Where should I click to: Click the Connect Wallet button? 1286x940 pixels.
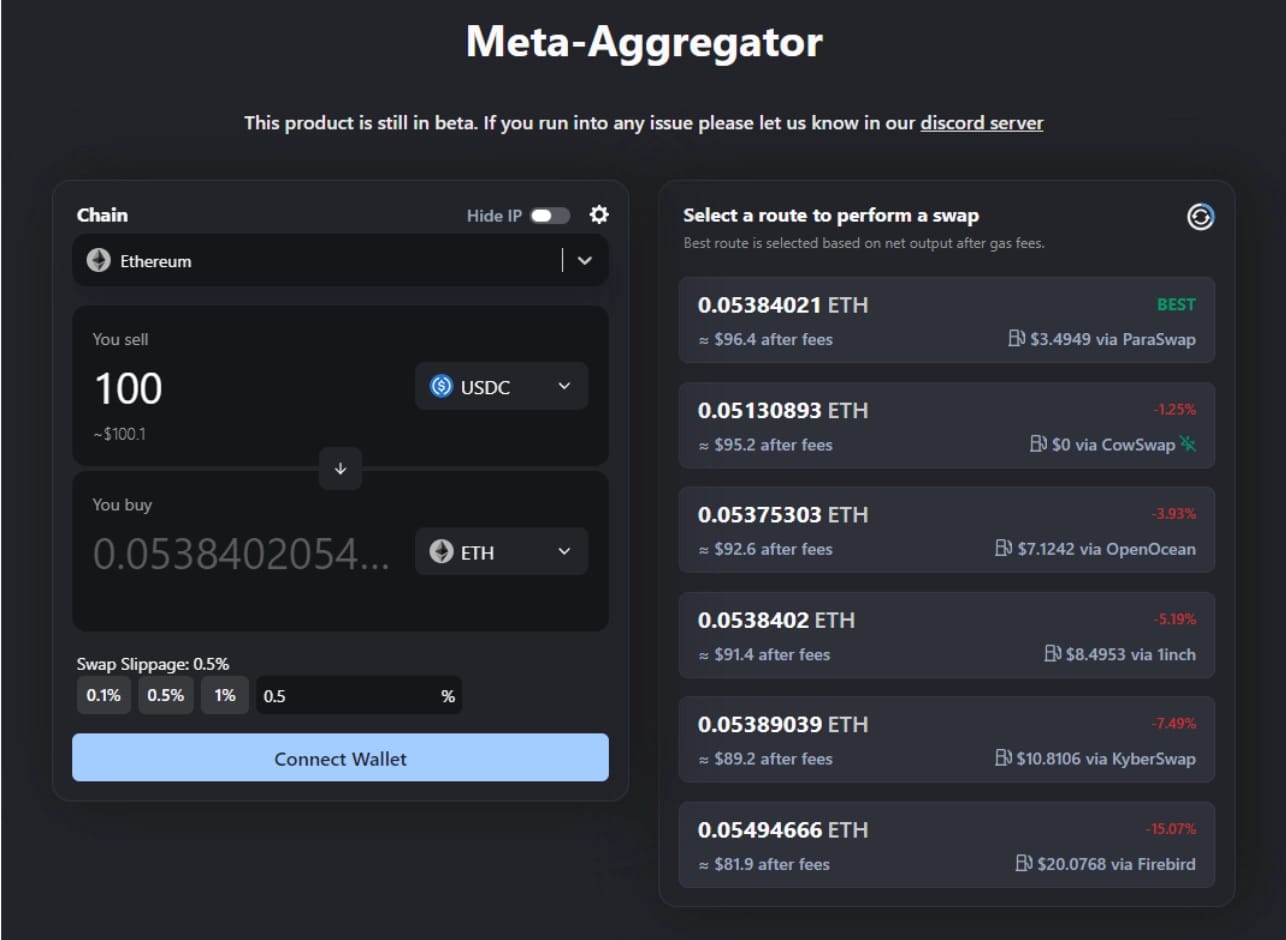pos(340,758)
